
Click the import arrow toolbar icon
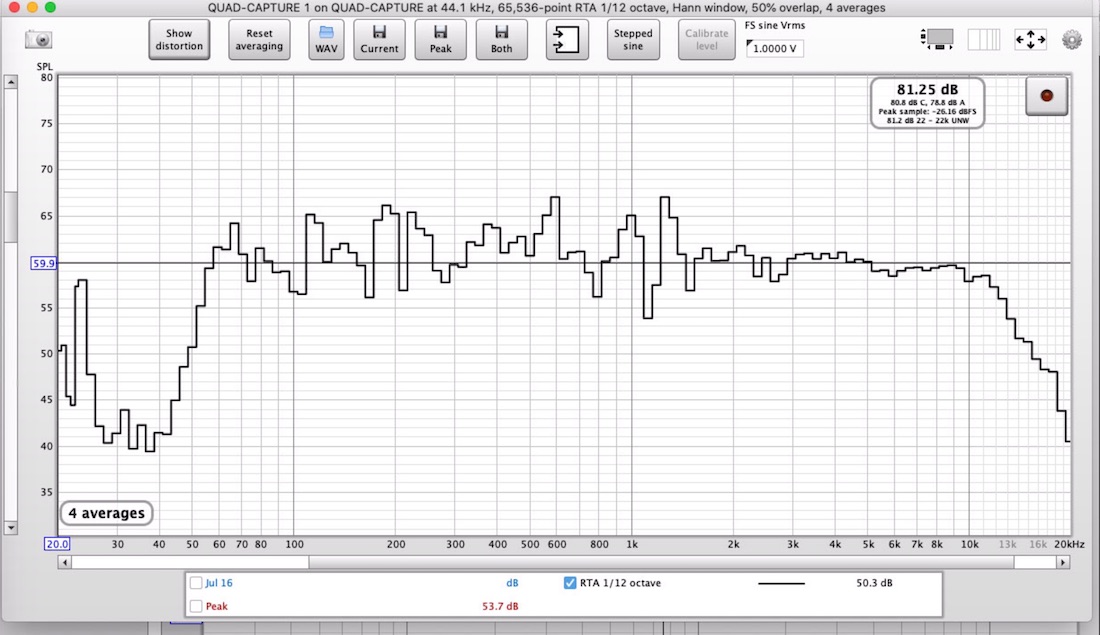click(x=567, y=39)
